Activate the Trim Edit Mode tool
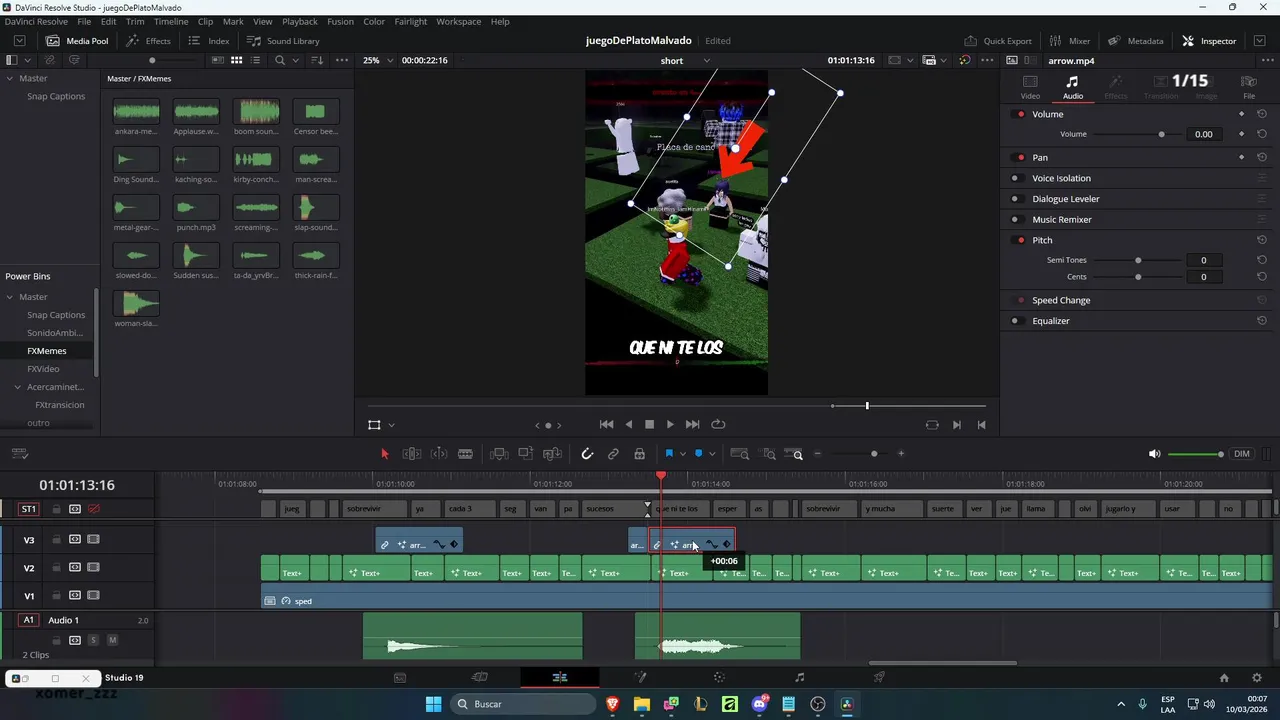This screenshot has height=720, width=1280. [x=412, y=454]
